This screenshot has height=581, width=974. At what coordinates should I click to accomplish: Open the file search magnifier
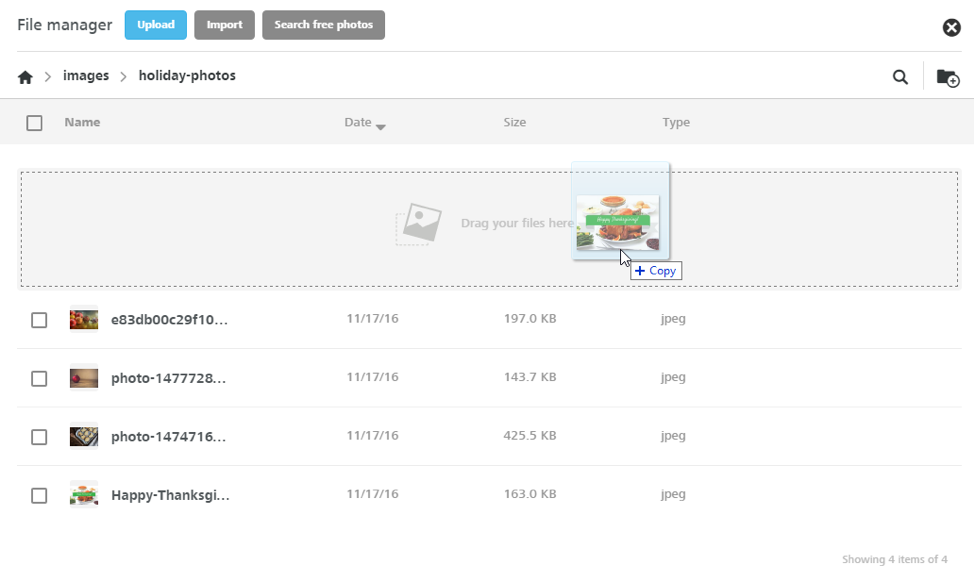coord(900,77)
